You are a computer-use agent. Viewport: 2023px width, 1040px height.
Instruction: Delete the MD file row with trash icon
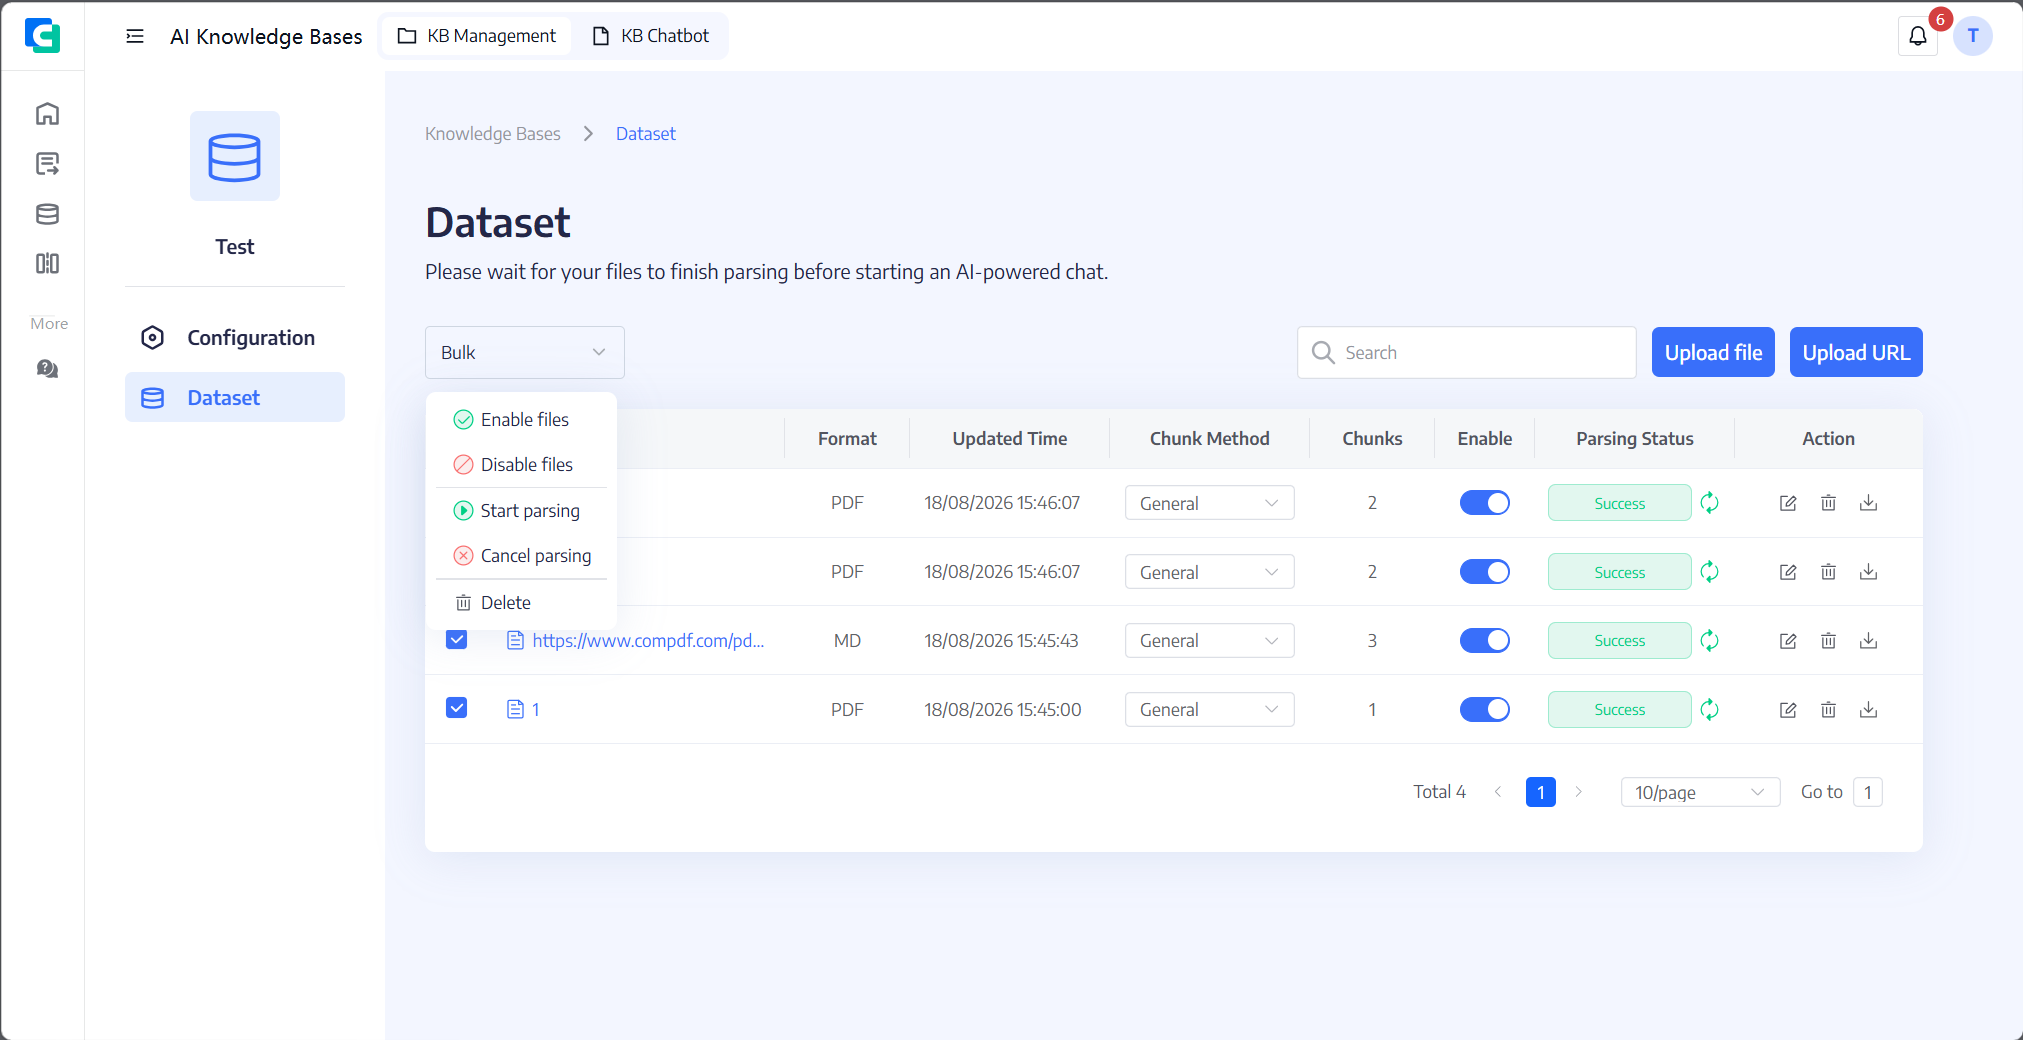[1828, 641]
